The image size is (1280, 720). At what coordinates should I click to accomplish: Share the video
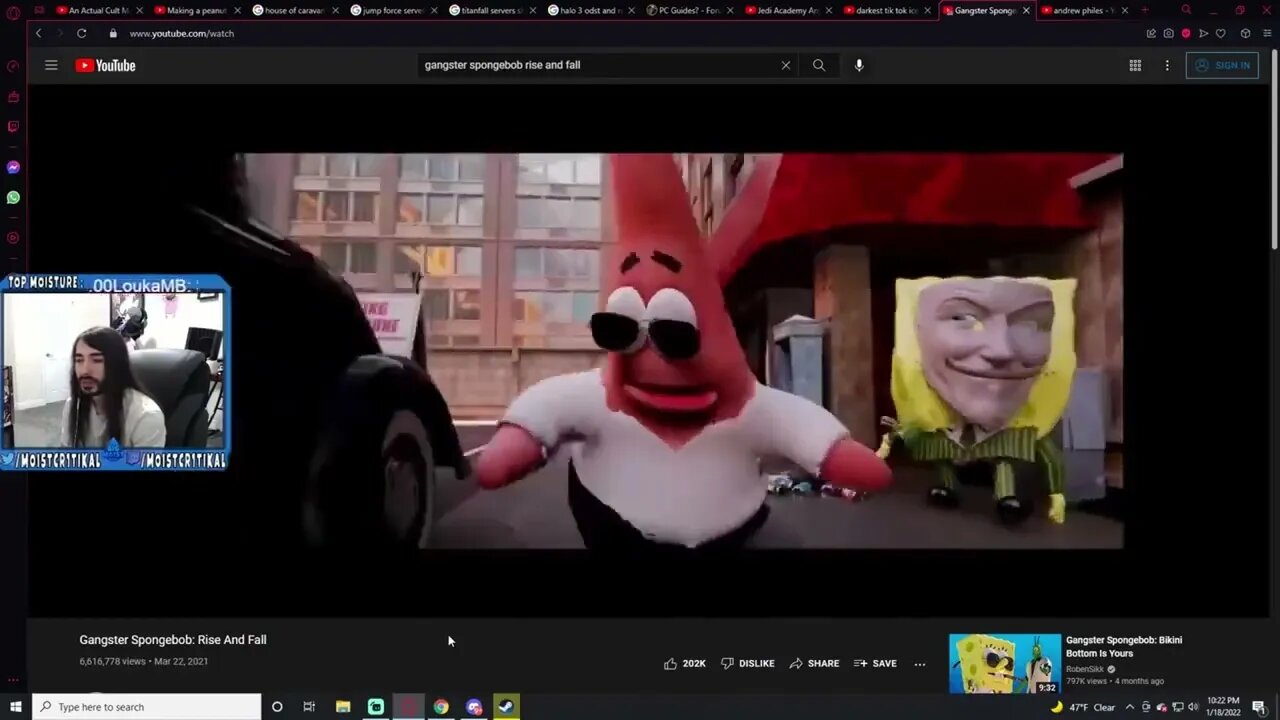814,663
